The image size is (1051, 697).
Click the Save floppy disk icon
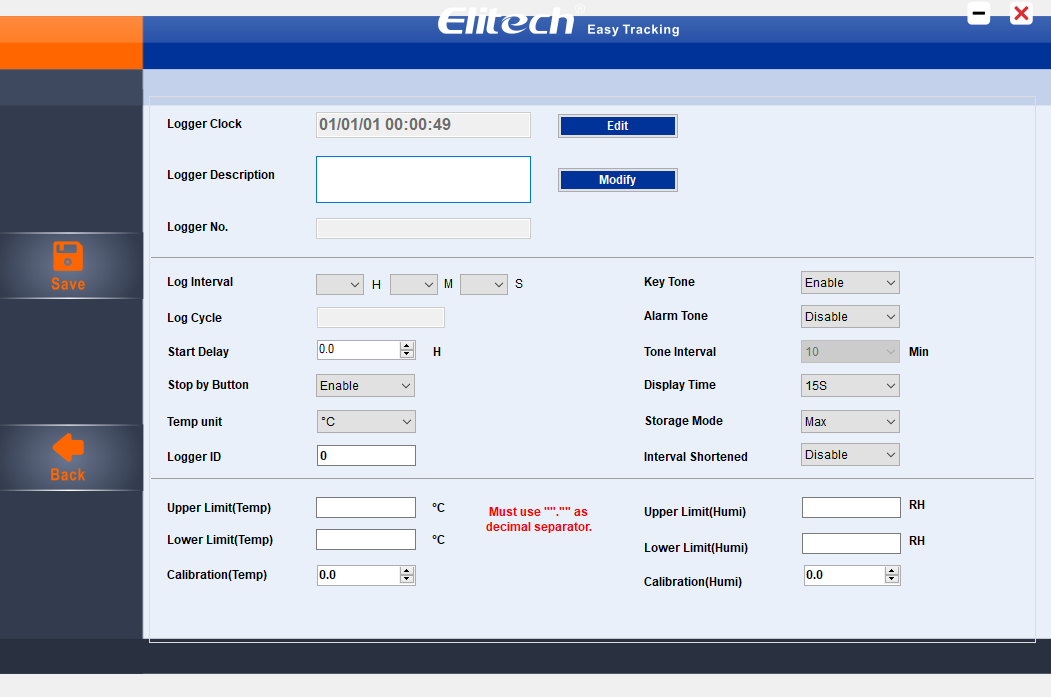click(x=68, y=256)
